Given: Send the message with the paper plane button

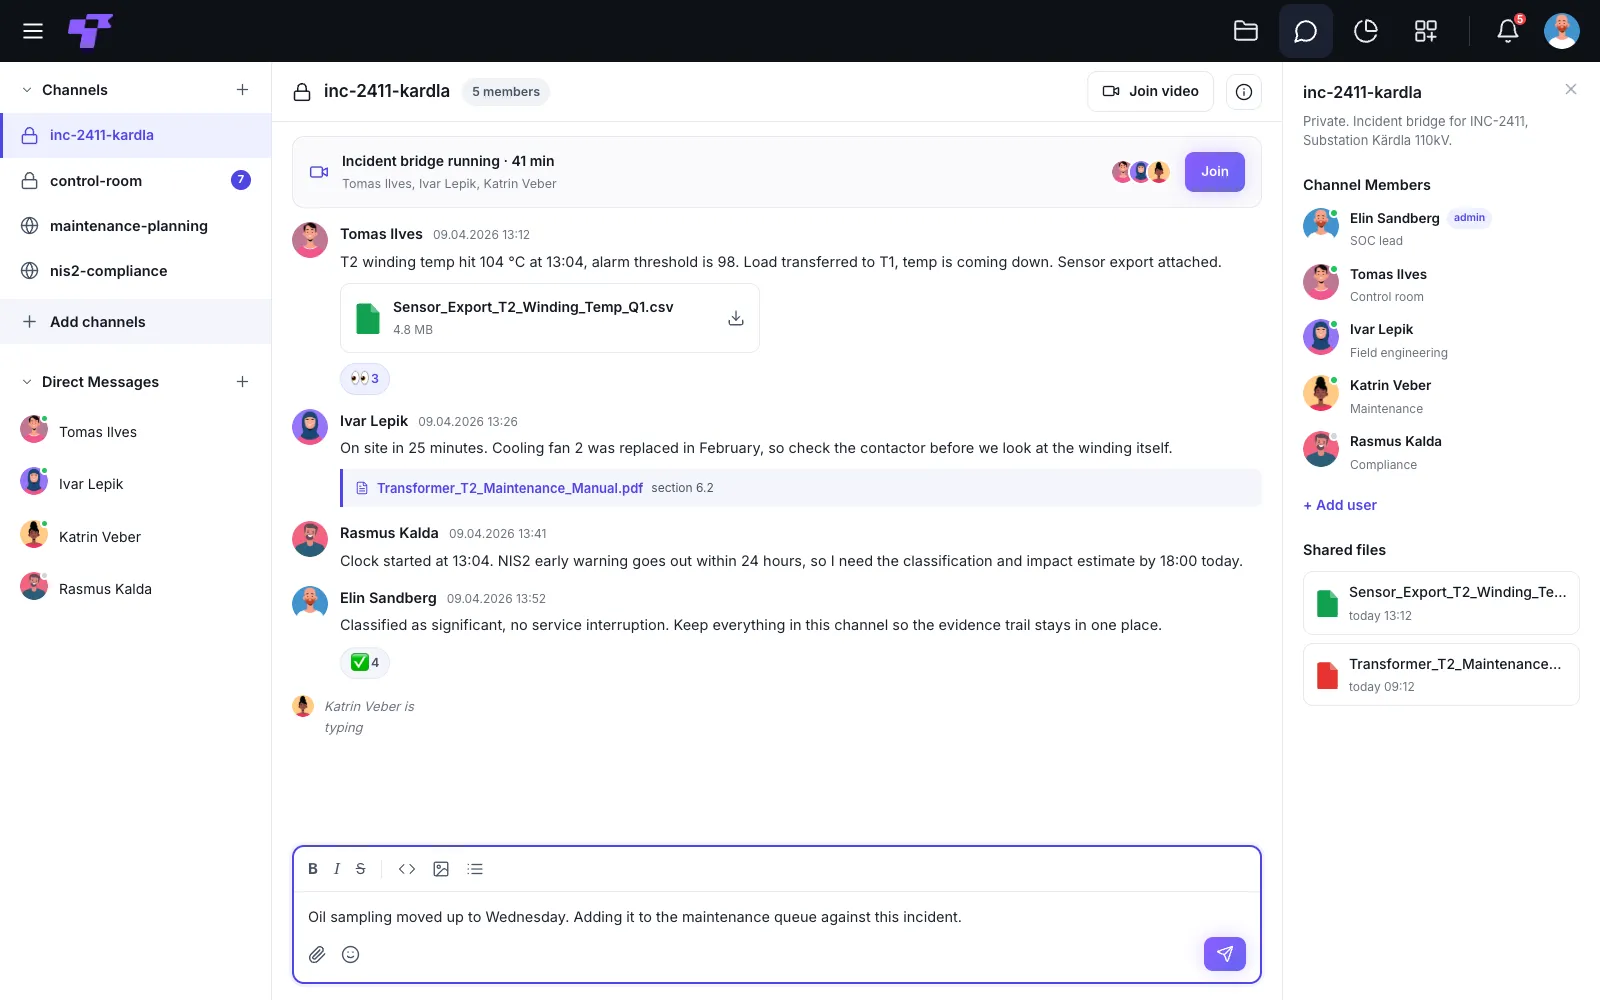Looking at the screenshot, I should pos(1225,954).
